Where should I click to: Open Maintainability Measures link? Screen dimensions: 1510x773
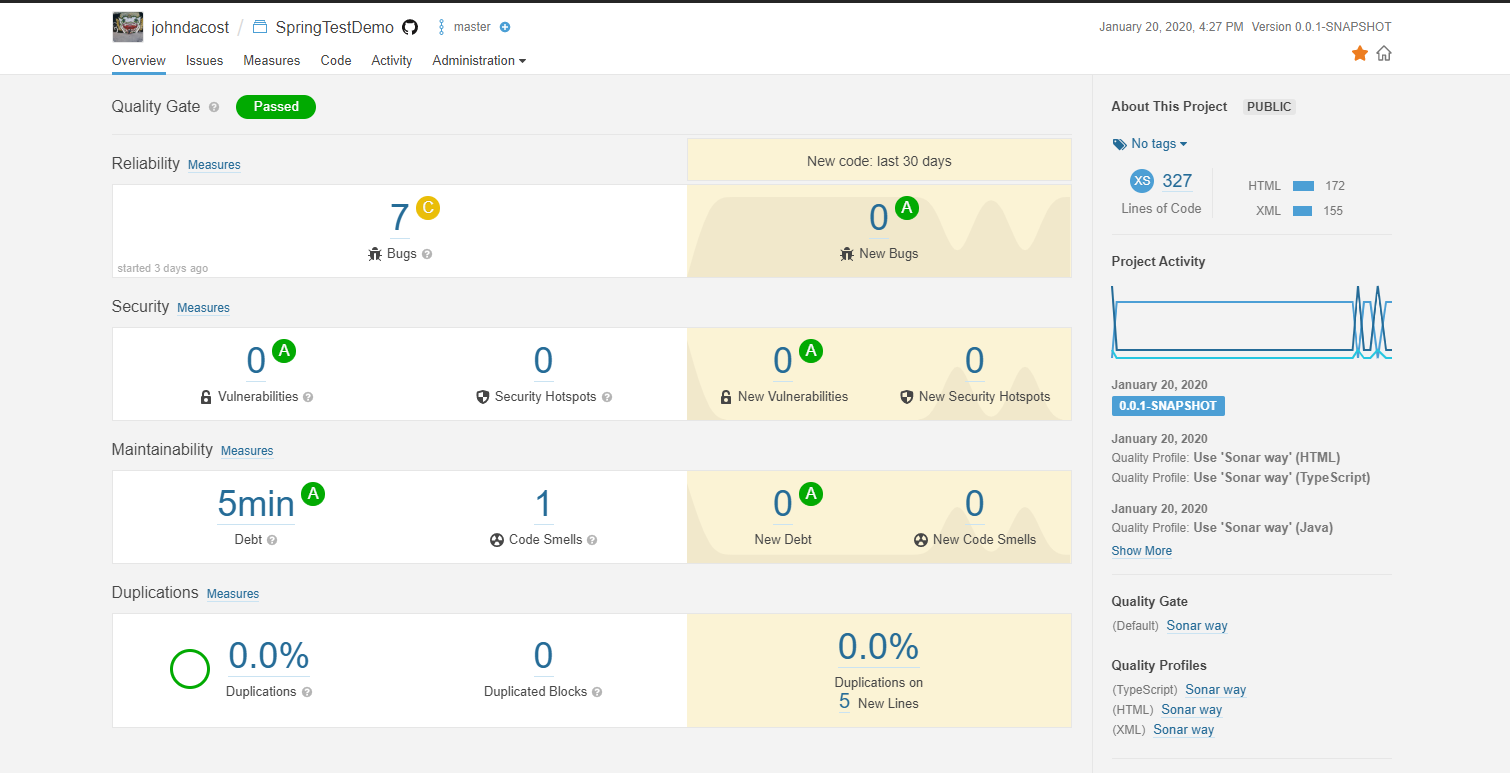247,451
